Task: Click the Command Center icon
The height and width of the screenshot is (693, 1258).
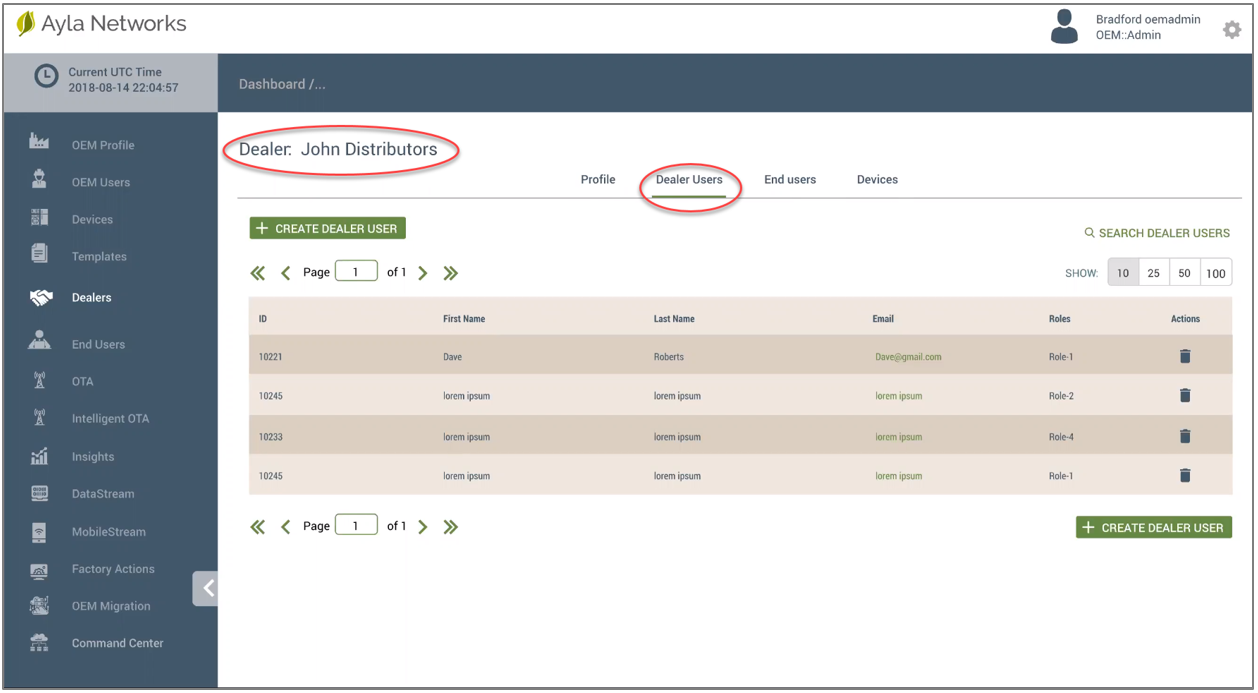Action: click(x=39, y=643)
